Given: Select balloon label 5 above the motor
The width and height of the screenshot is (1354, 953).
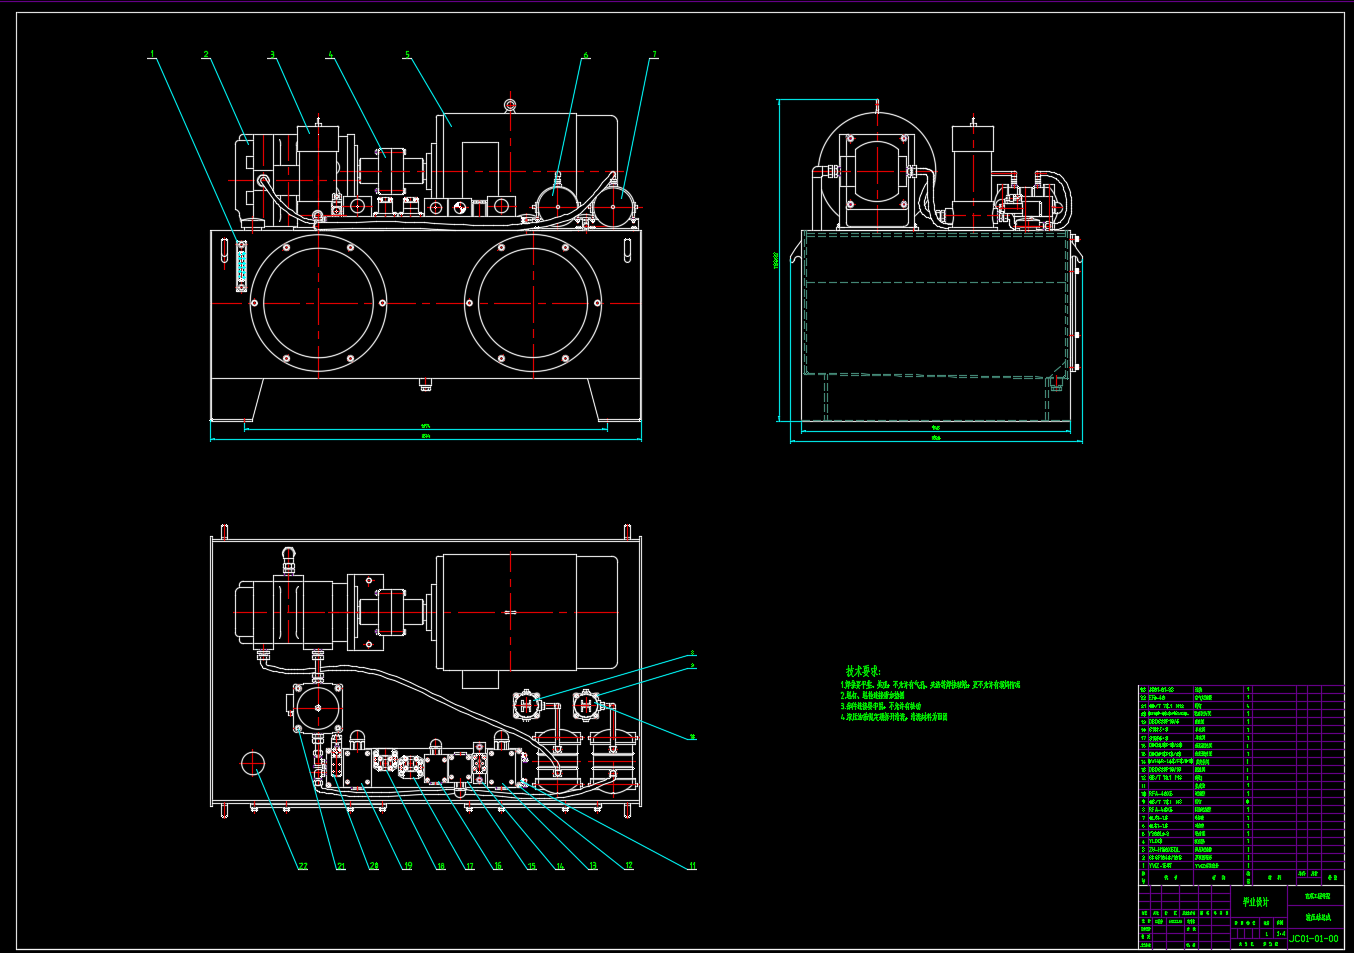Looking at the screenshot, I should 407,55.
